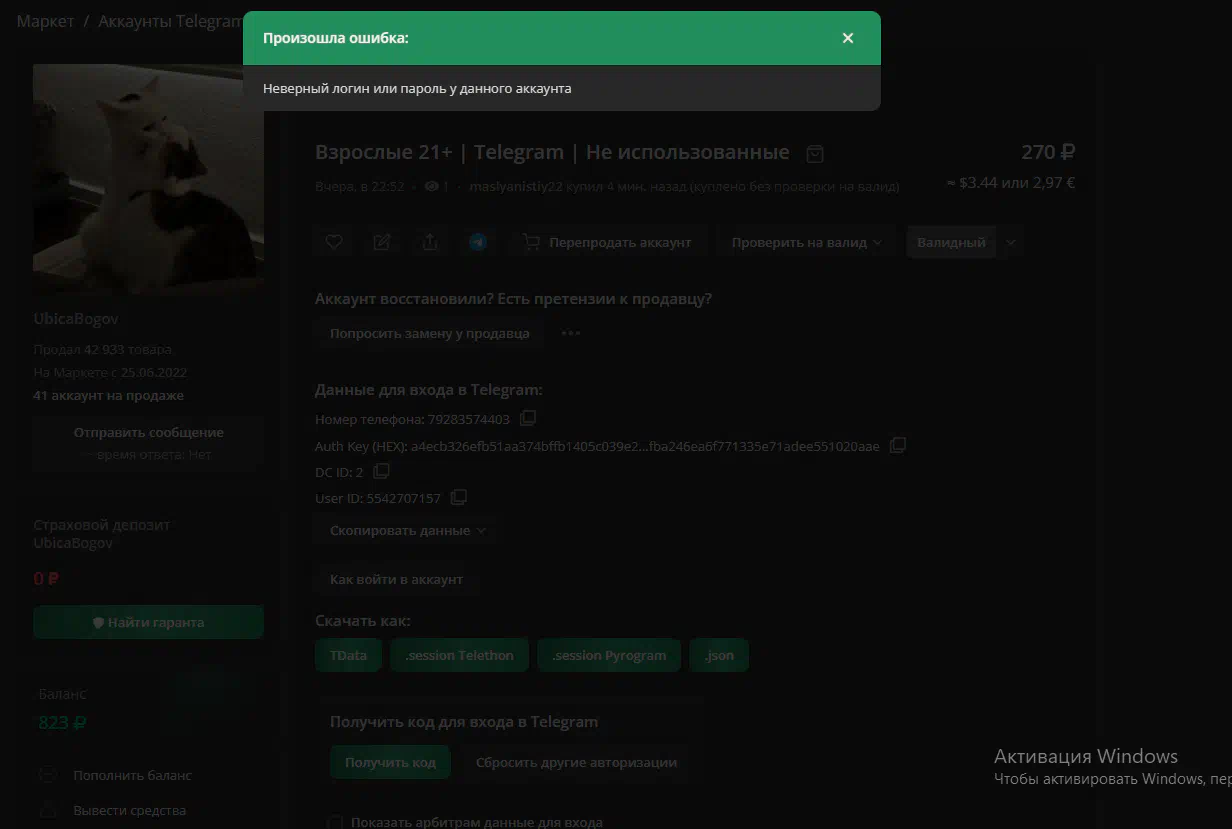Image resolution: width=1232 pixels, height=829 pixels.
Task: Click the 'Найти гаранта' button
Action: (x=148, y=622)
